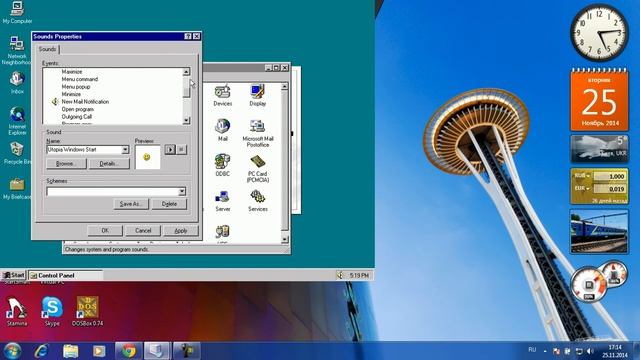Click the help question mark in Sounds Properties

point(188,36)
